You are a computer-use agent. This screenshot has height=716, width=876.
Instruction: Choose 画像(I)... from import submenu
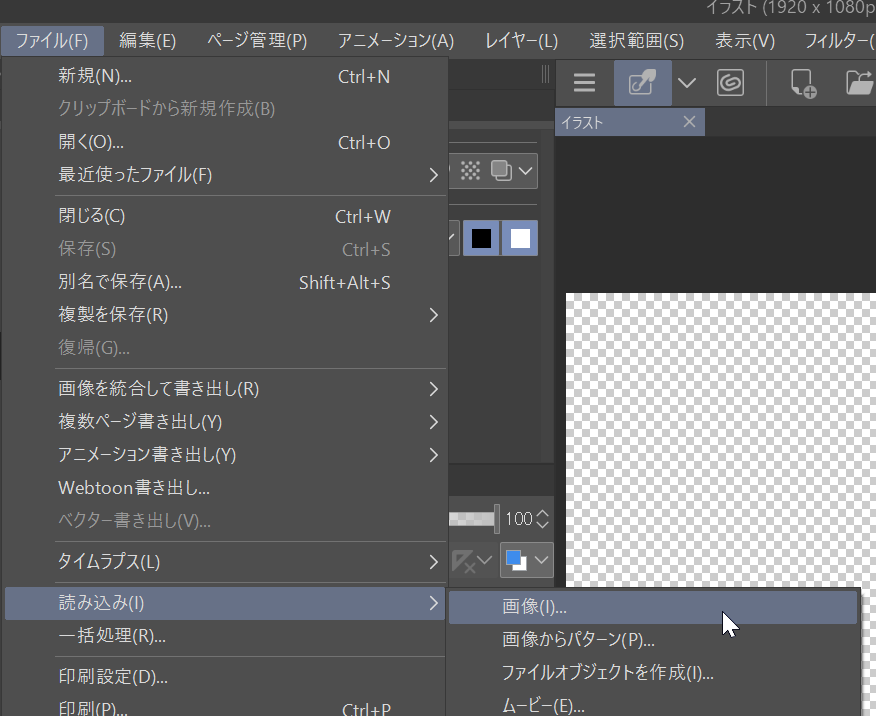tap(534, 606)
